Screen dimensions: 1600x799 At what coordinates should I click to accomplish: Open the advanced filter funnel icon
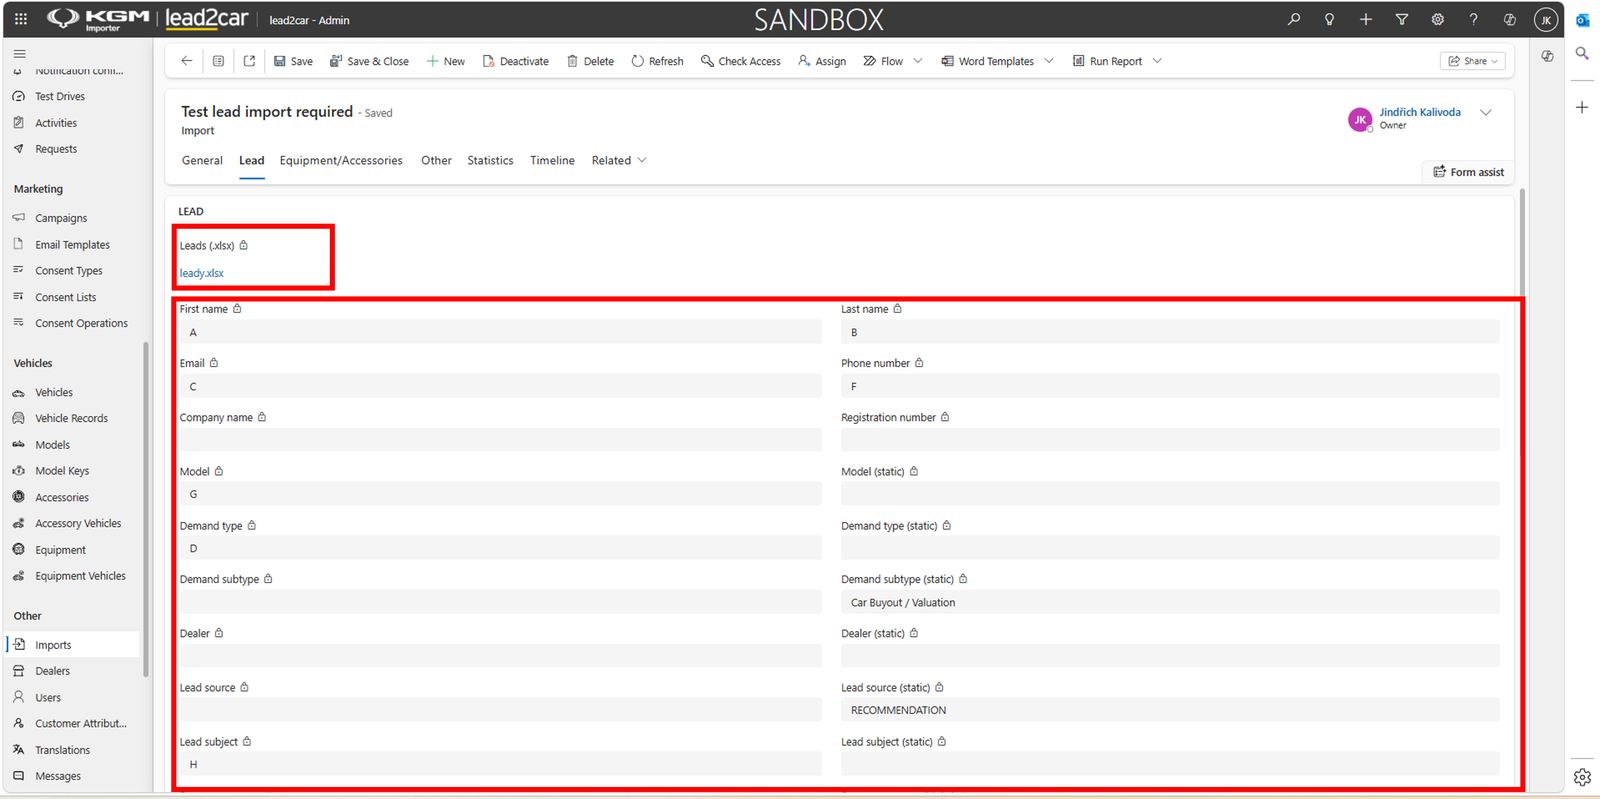(1402, 19)
